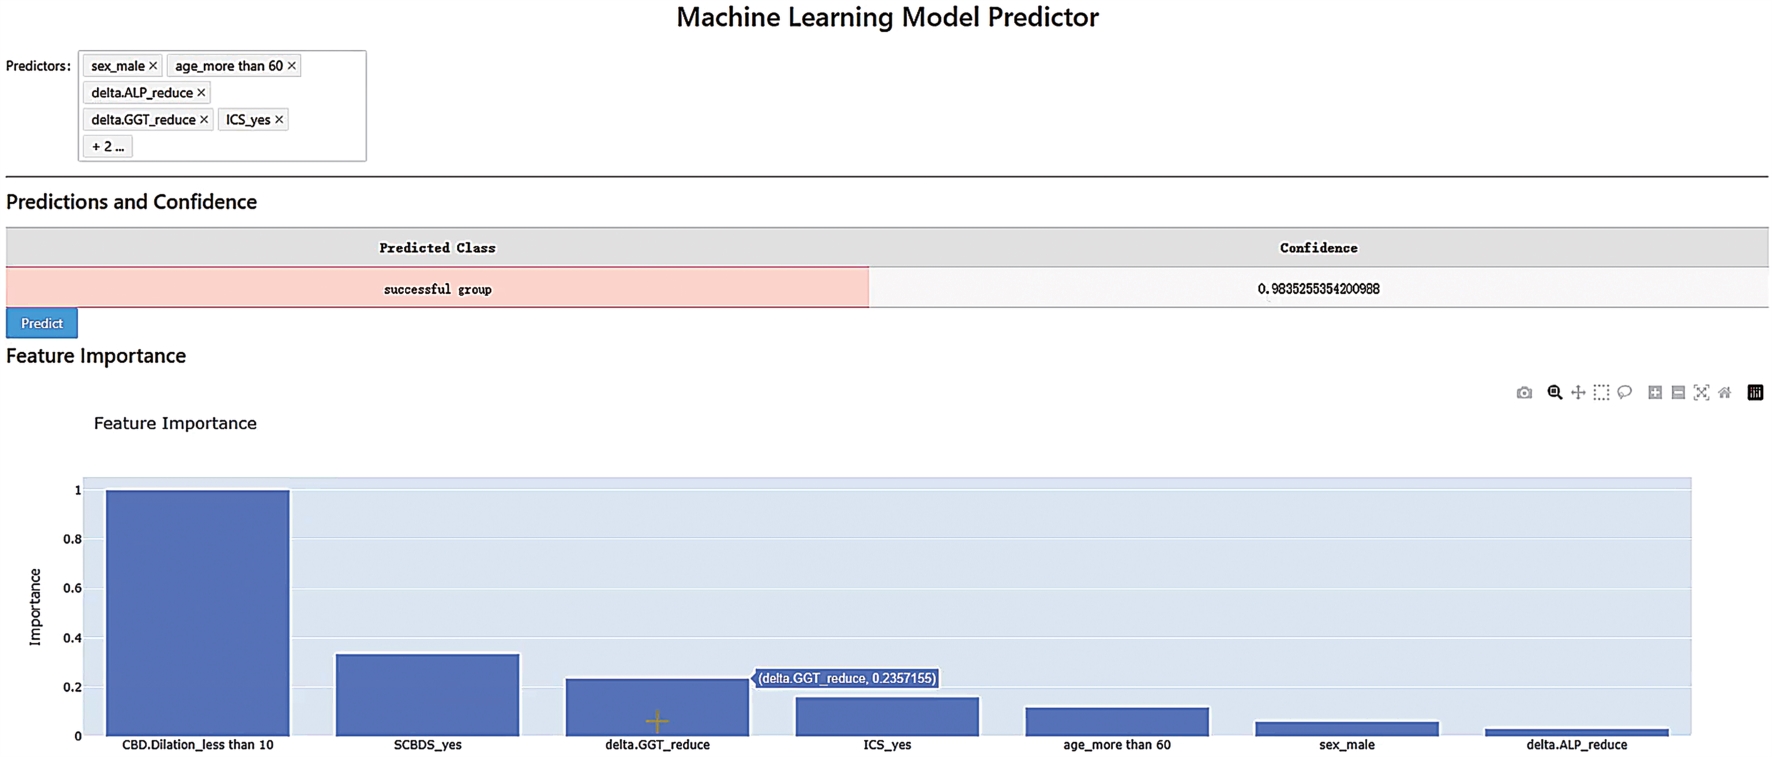Open the Plotly logo link
The width and height of the screenshot is (1772, 757).
[1755, 393]
